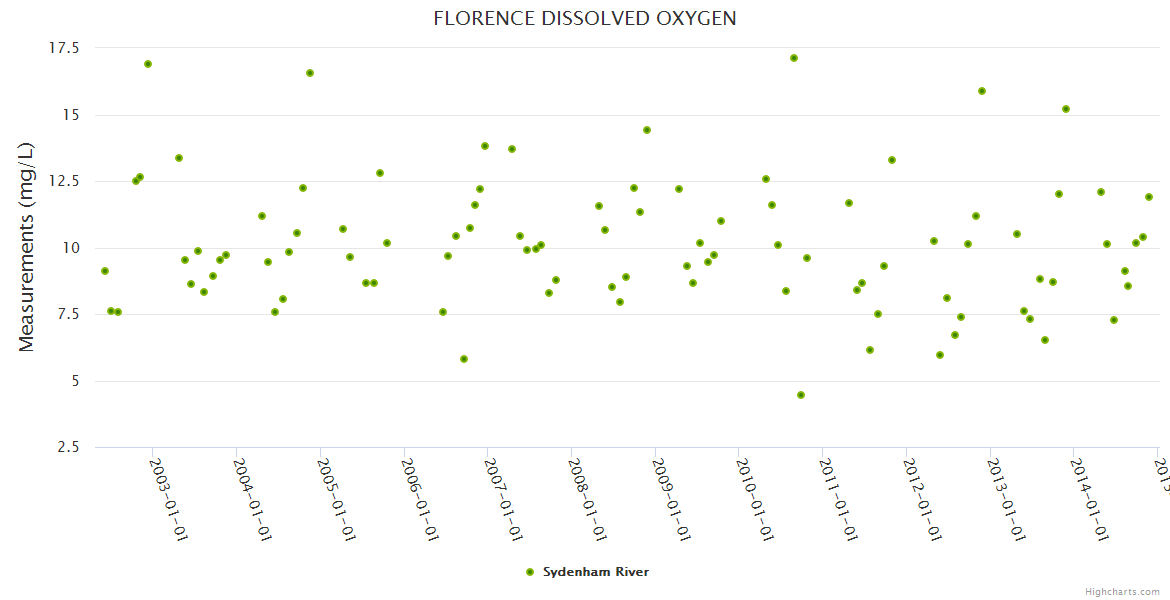
Task: Toggle the Sydenham River legend label
Action: (596, 572)
